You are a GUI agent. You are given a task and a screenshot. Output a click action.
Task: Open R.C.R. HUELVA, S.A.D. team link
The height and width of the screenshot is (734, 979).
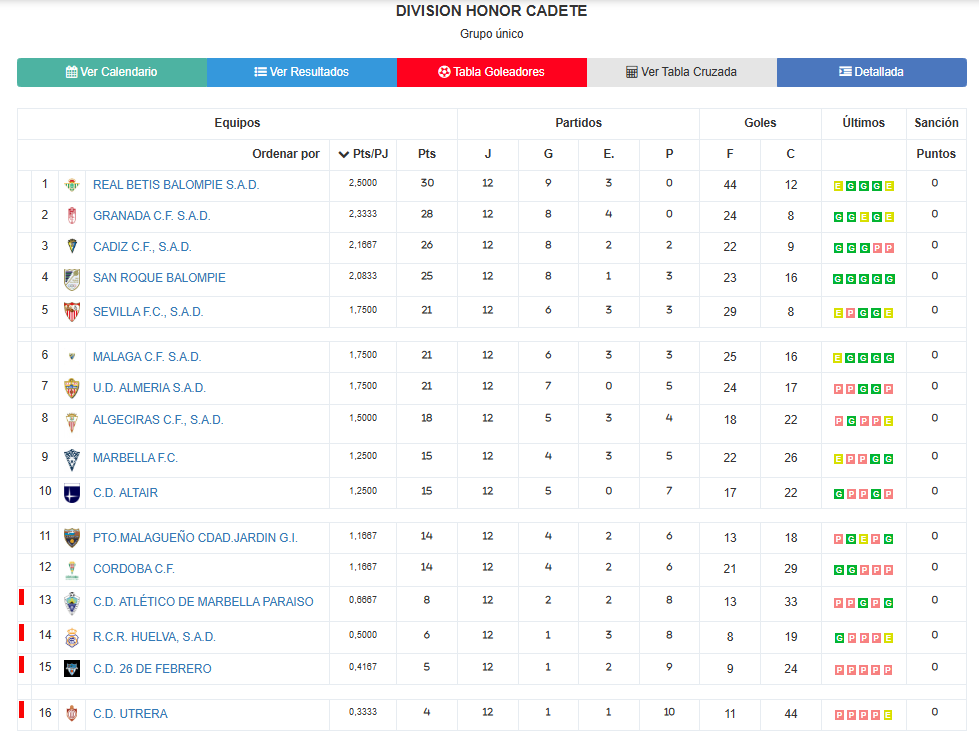coord(154,637)
